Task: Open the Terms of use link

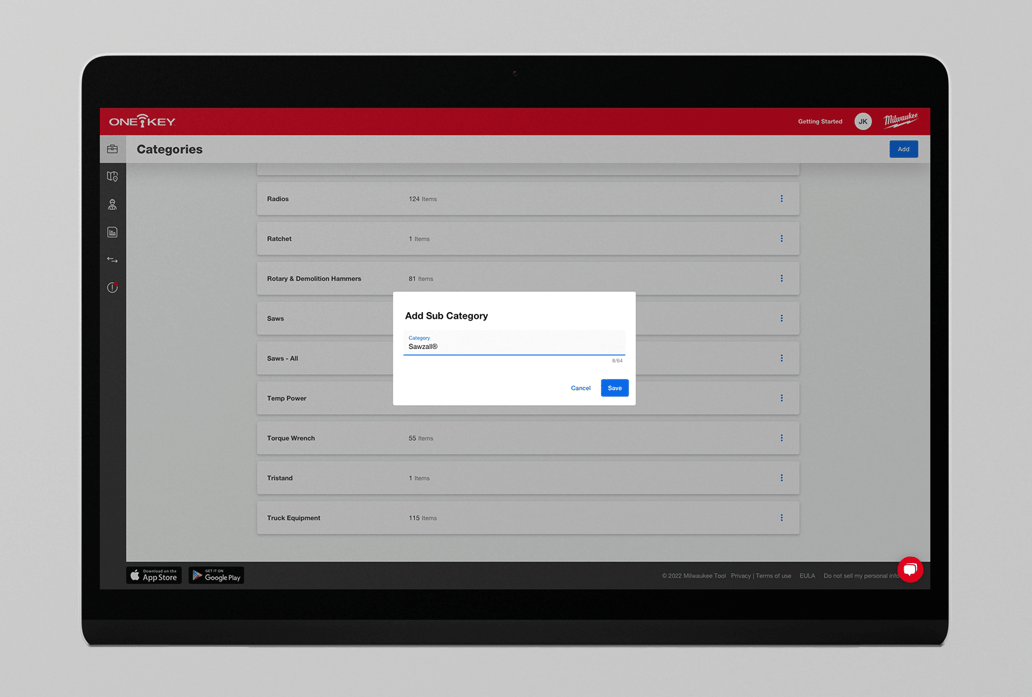Action: (x=773, y=575)
